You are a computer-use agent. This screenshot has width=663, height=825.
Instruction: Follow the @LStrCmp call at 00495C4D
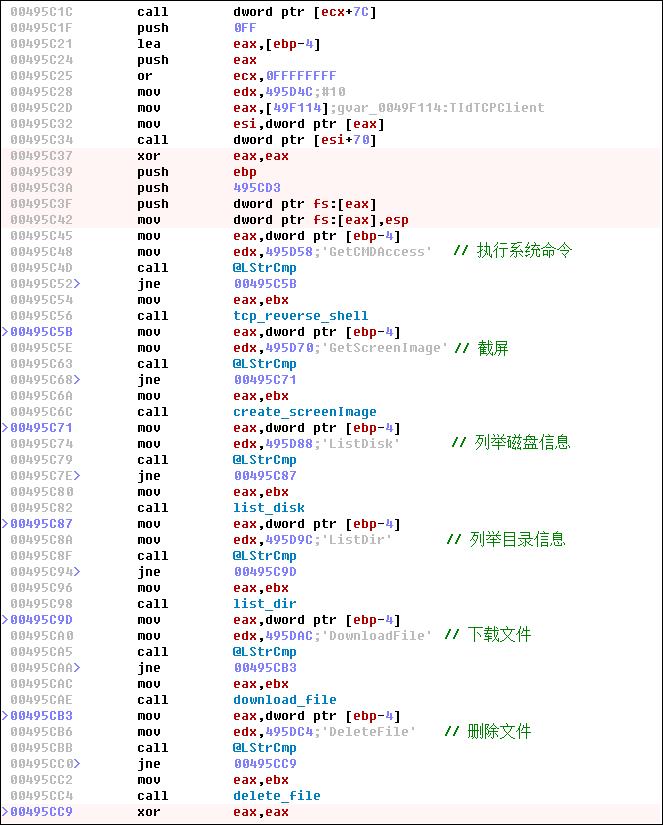pos(265,268)
